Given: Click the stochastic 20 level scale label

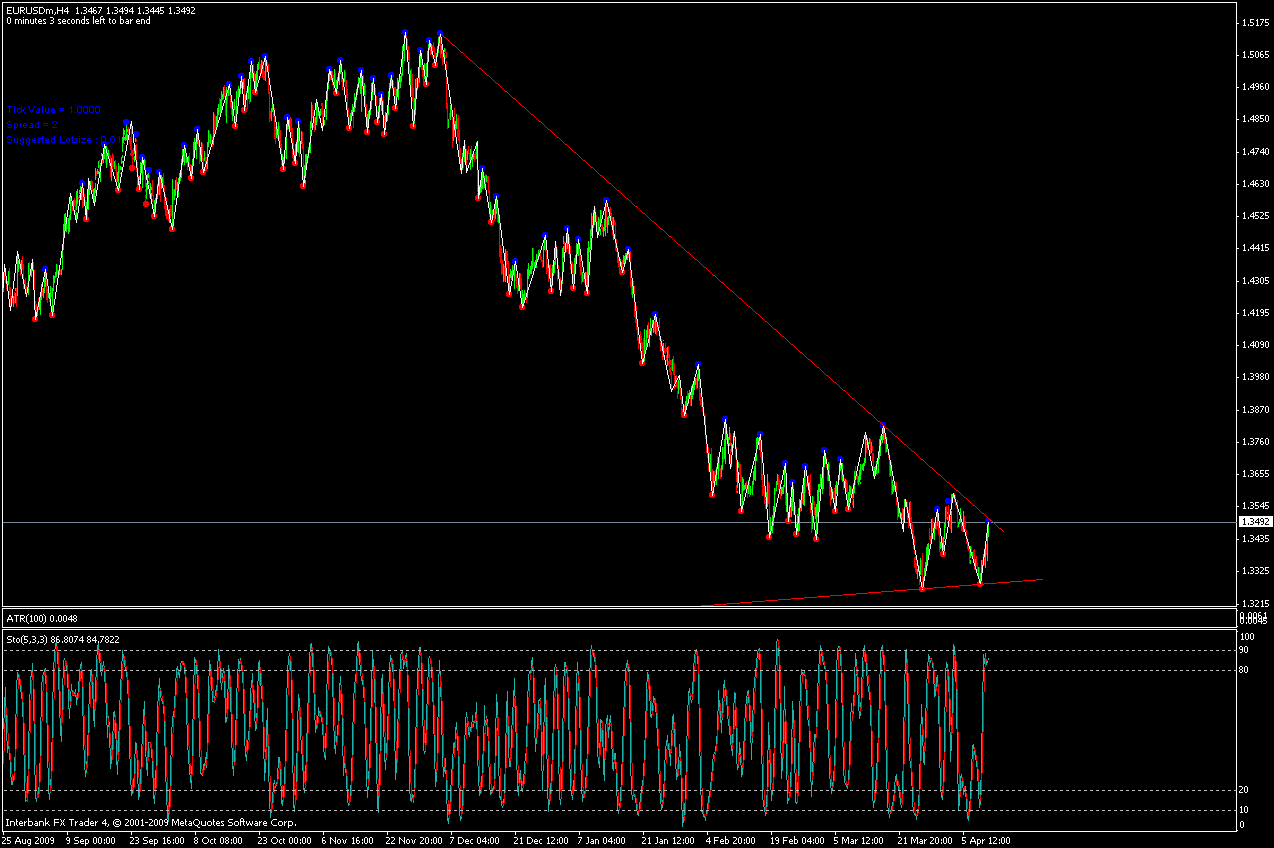Looking at the screenshot, I should pyautogui.click(x=1245, y=790).
